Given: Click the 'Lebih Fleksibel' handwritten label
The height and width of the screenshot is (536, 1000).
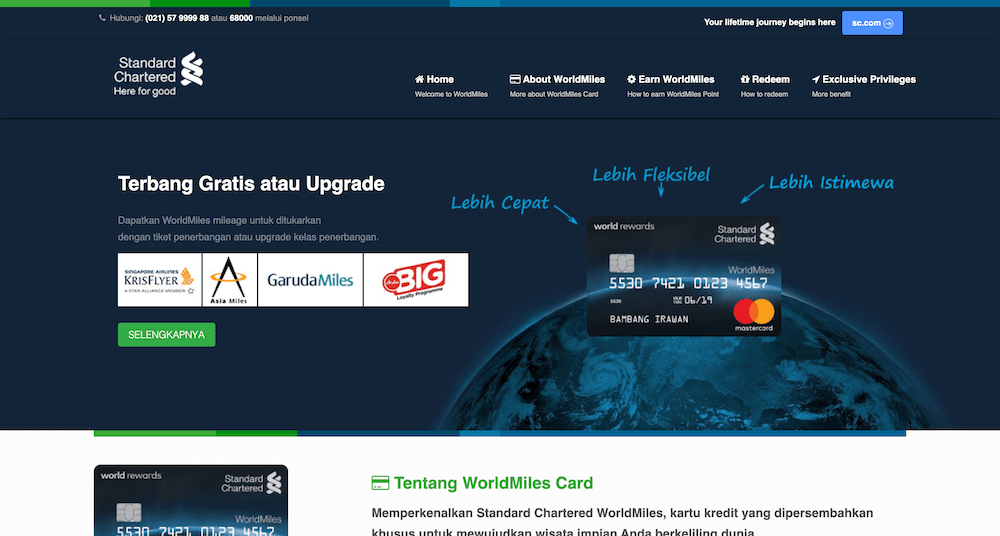Looking at the screenshot, I should [651, 175].
